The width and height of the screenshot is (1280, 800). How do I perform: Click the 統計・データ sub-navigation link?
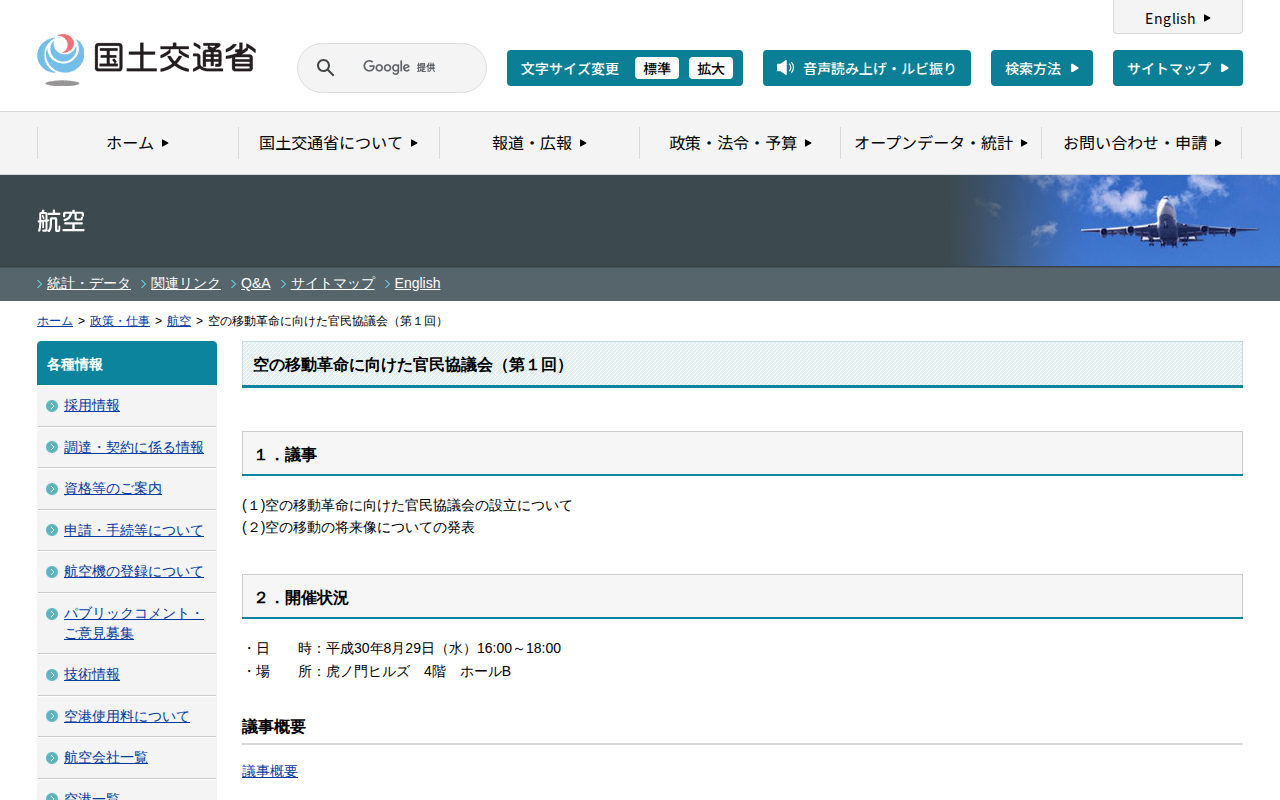89,283
